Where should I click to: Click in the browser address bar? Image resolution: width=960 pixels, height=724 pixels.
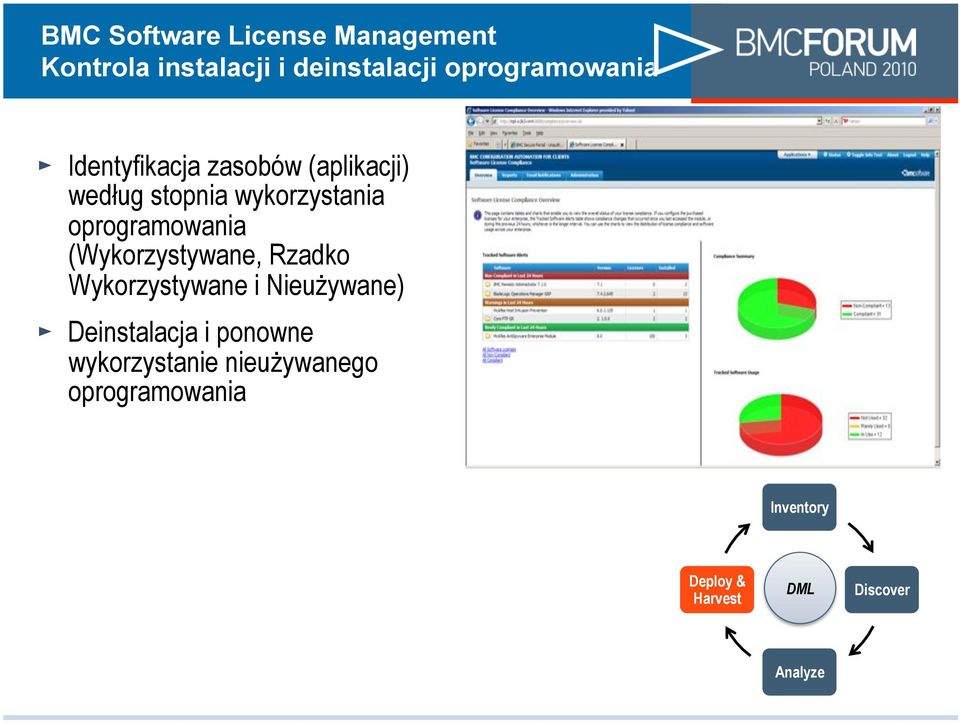[x=654, y=122]
